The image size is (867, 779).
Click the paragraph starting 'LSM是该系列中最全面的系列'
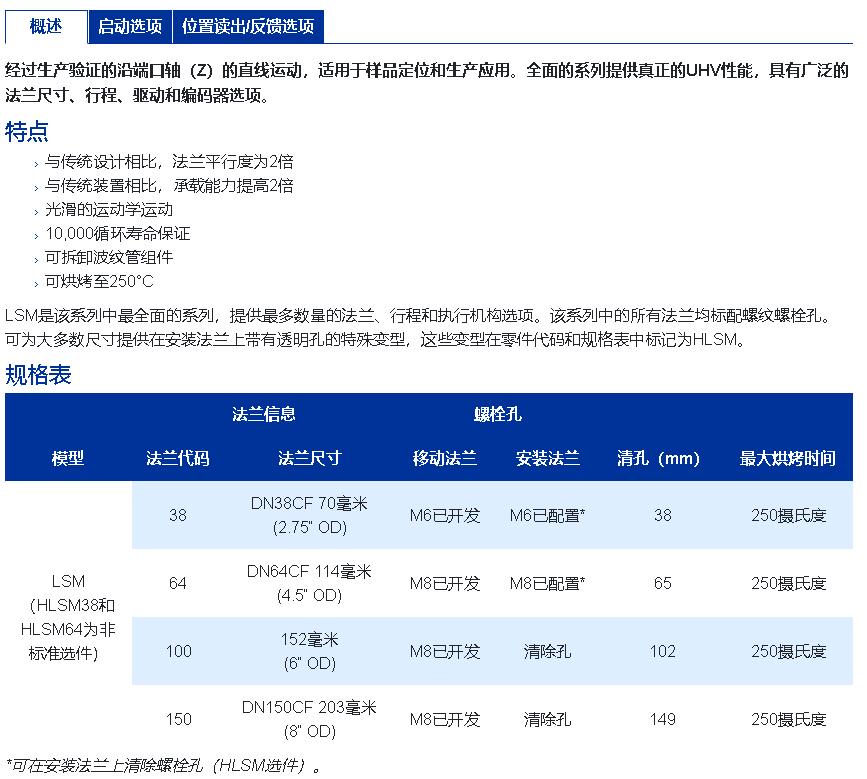click(x=418, y=327)
